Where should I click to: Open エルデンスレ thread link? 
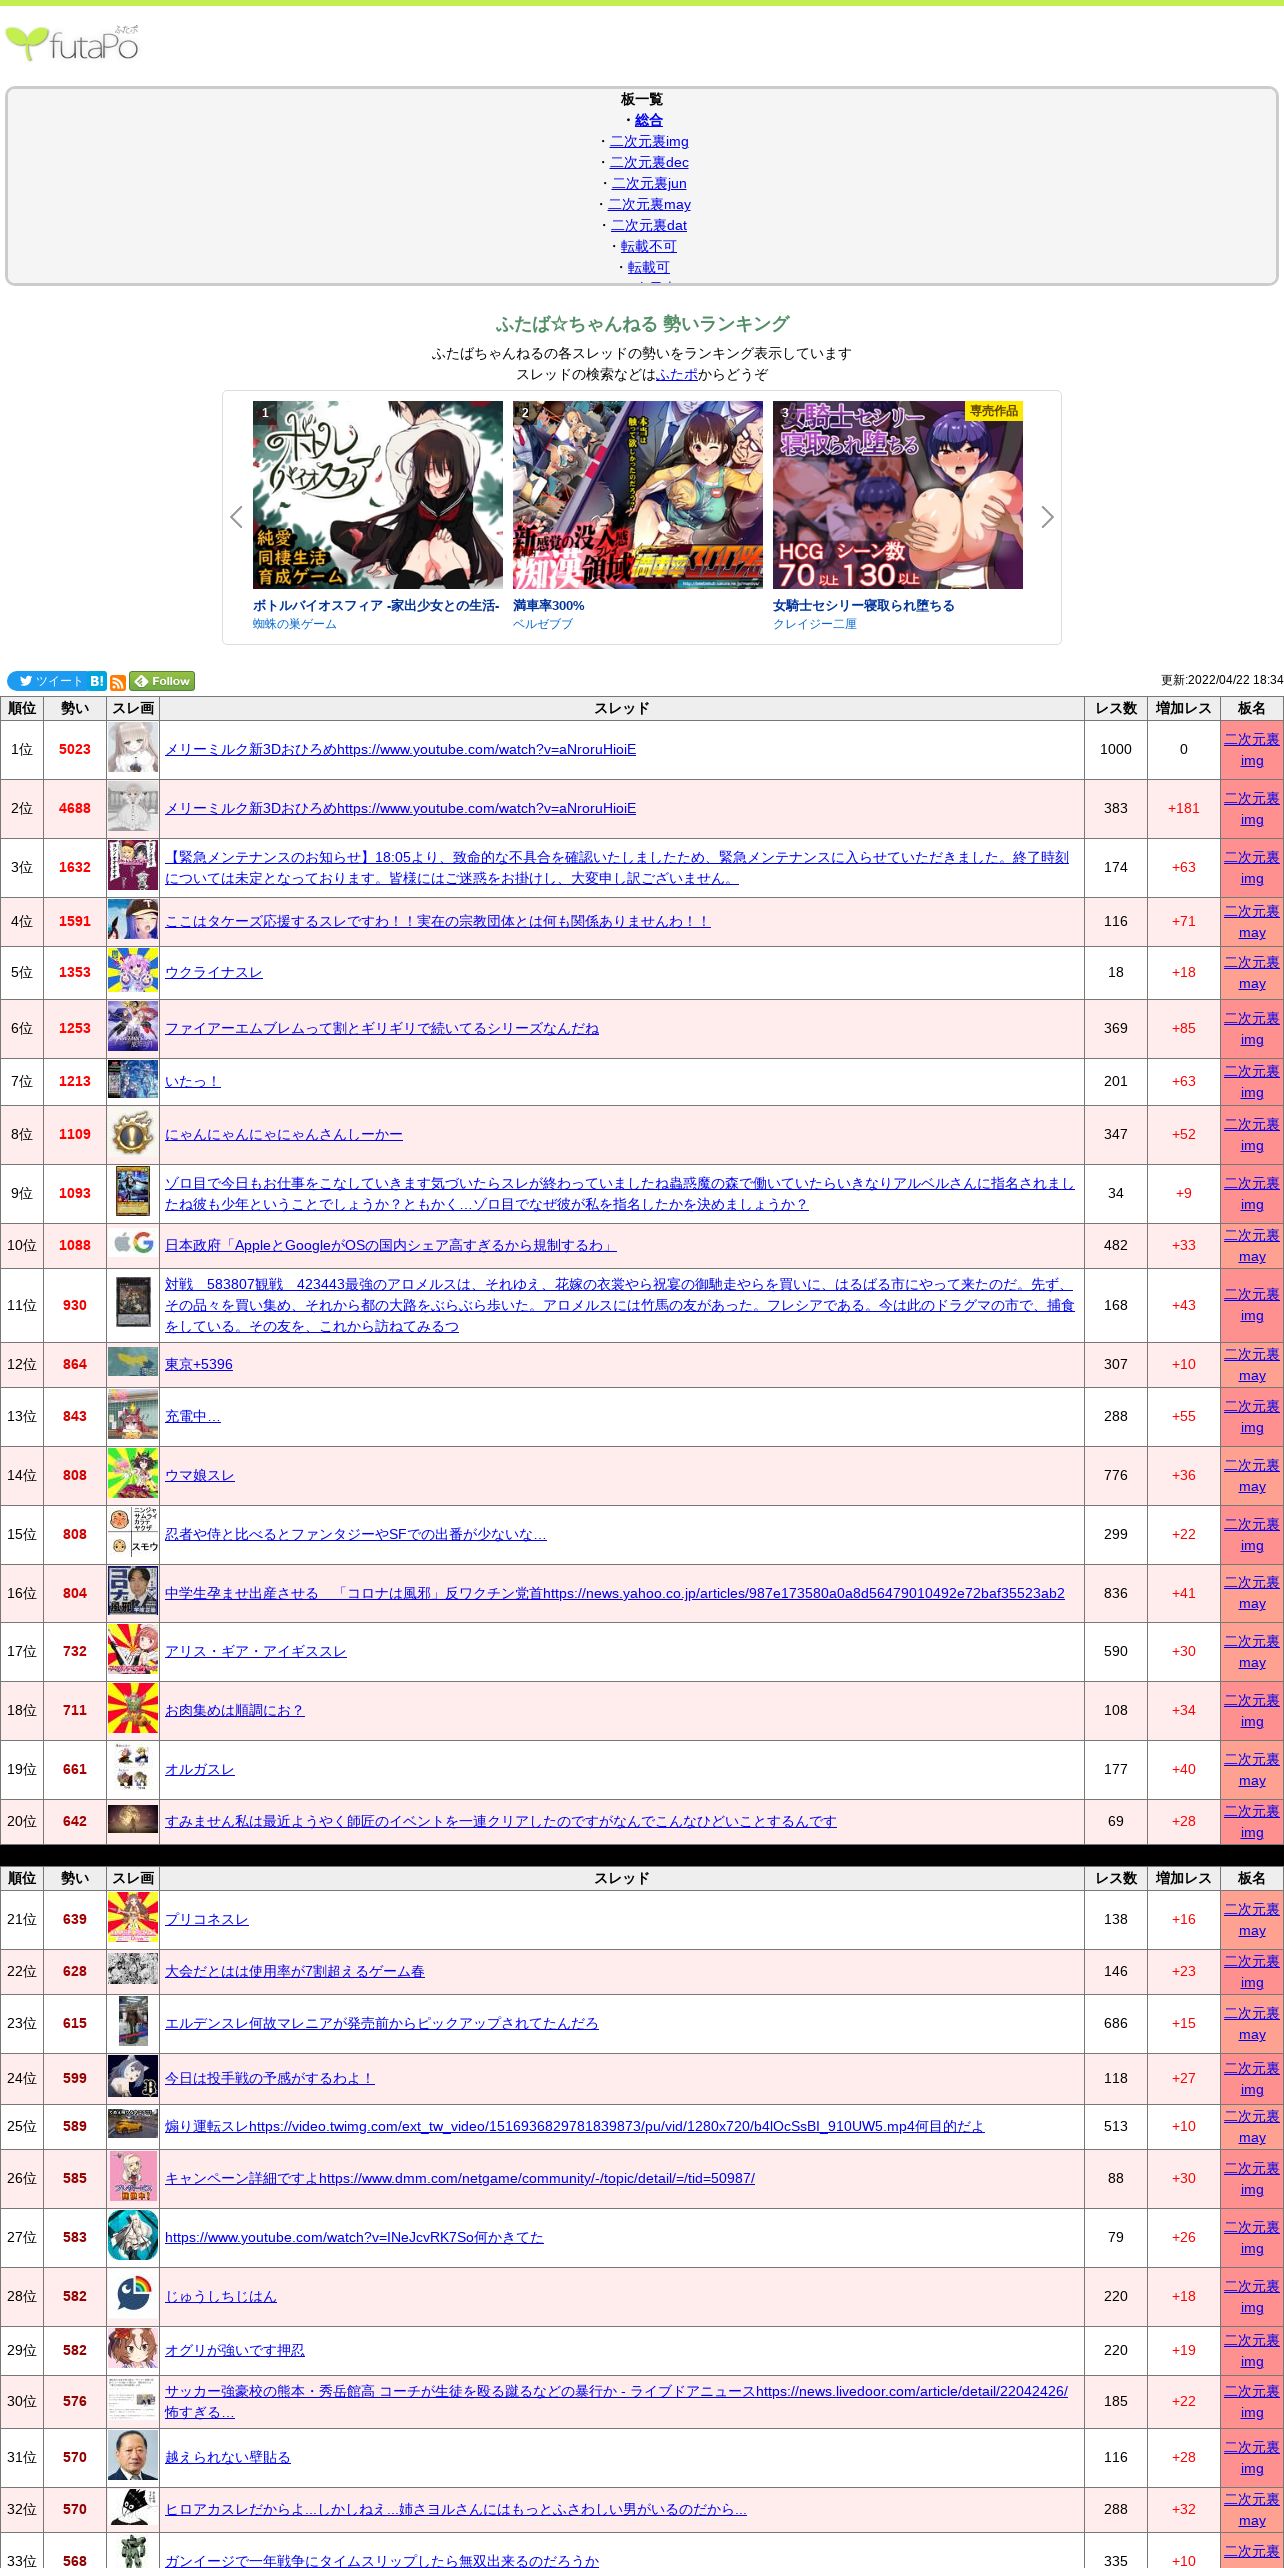pos(382,2023)
